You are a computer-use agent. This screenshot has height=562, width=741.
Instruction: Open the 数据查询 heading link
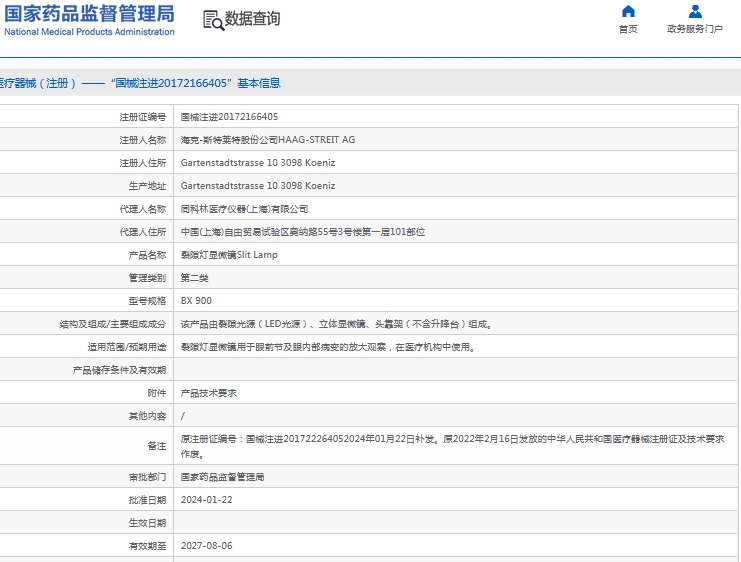coord(252,19)
